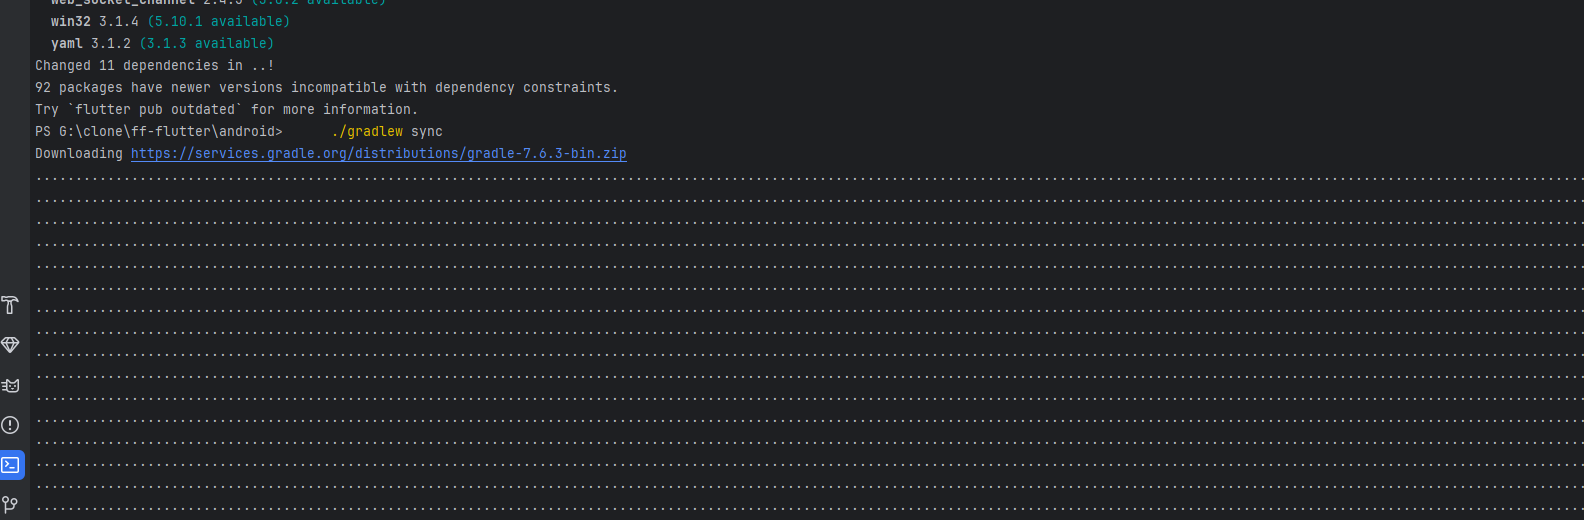This screenshot has height=520, width=1584.
Task: Click the 'Try `flutter pub outdated`' line
Action: [227, 109]
